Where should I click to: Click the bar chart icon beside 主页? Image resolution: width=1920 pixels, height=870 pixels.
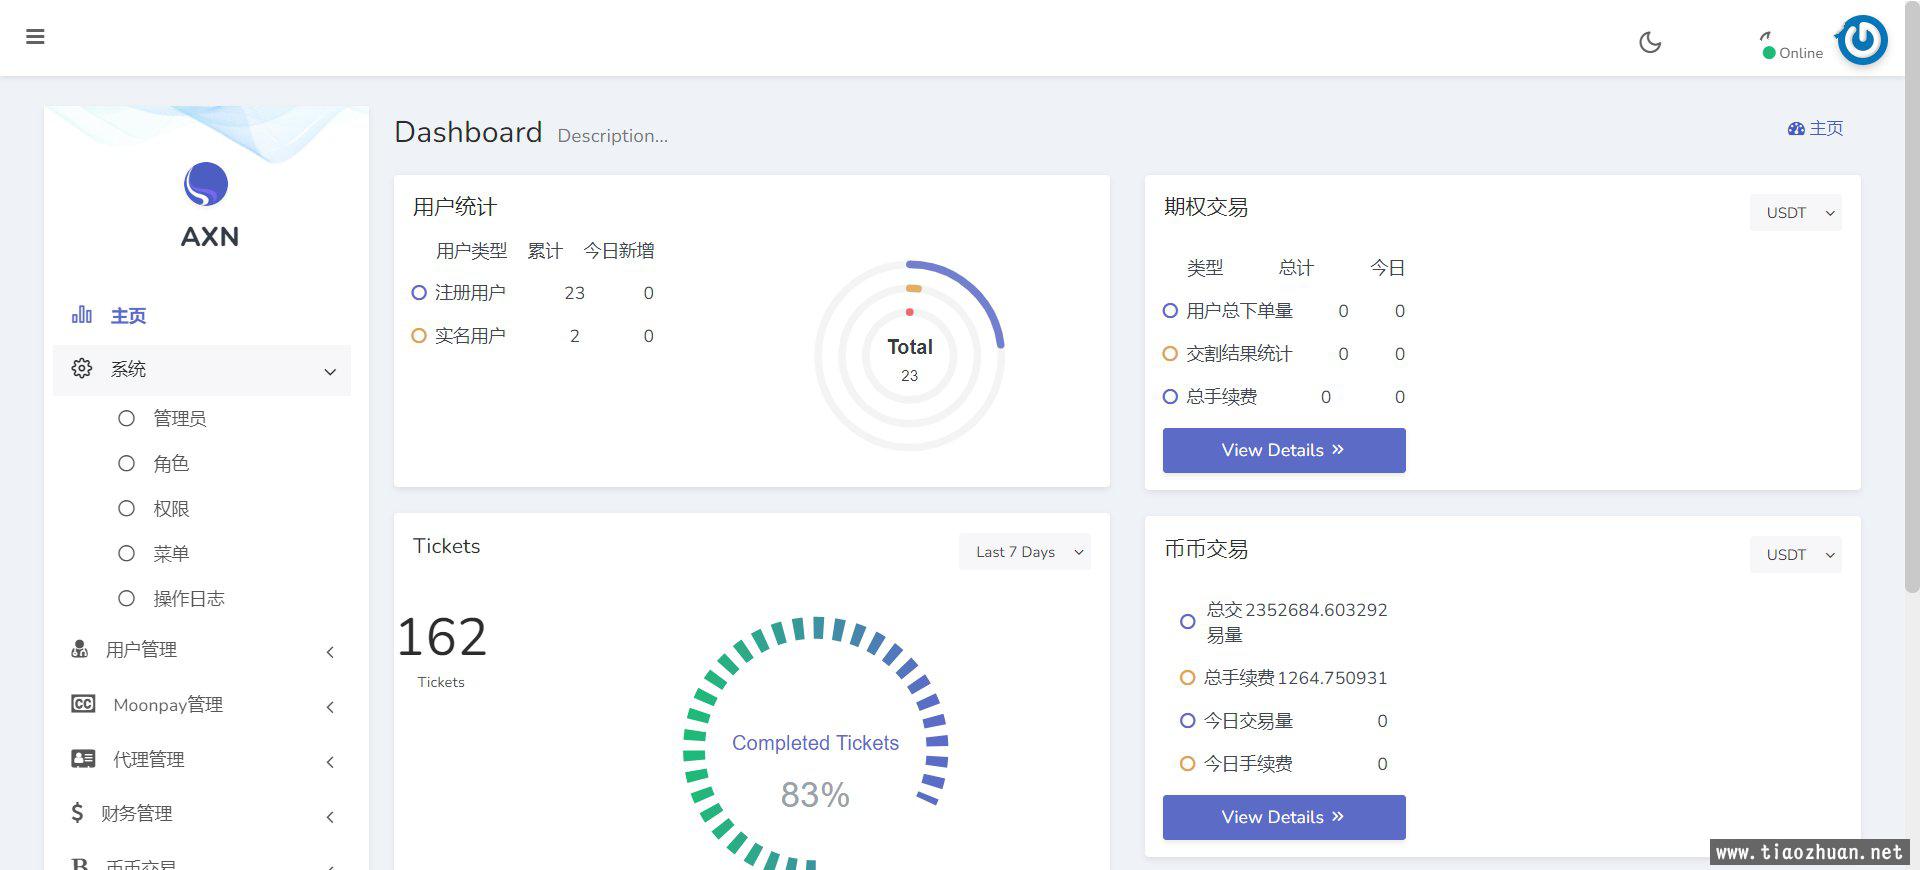tap(82, 315)
